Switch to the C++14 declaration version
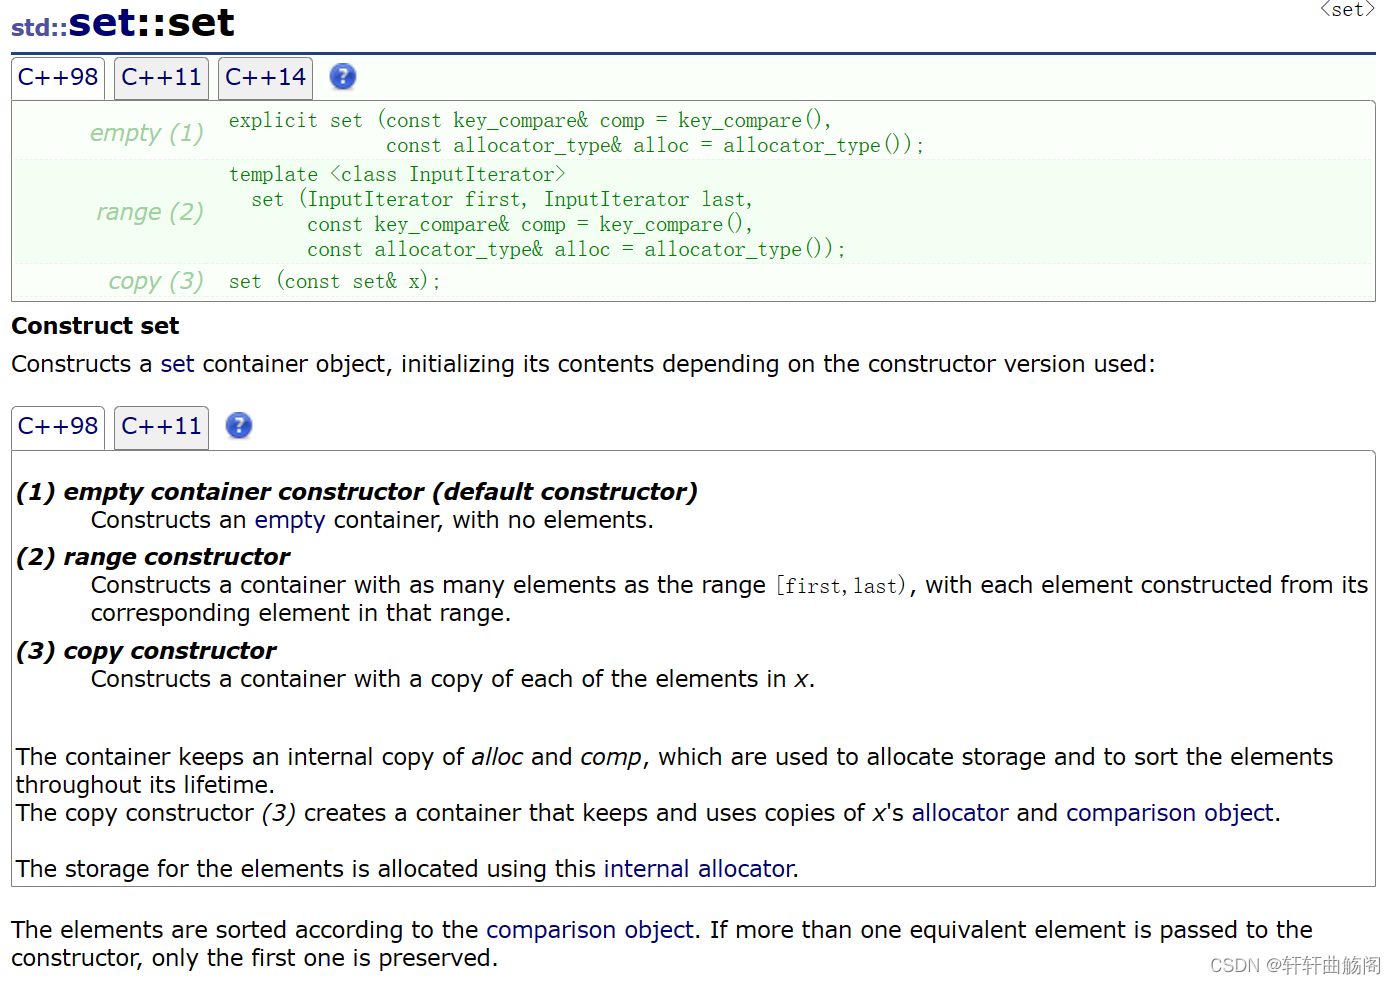Image resolution: width=1396 pixels, height=984 pixels. [x=265, y=76]
